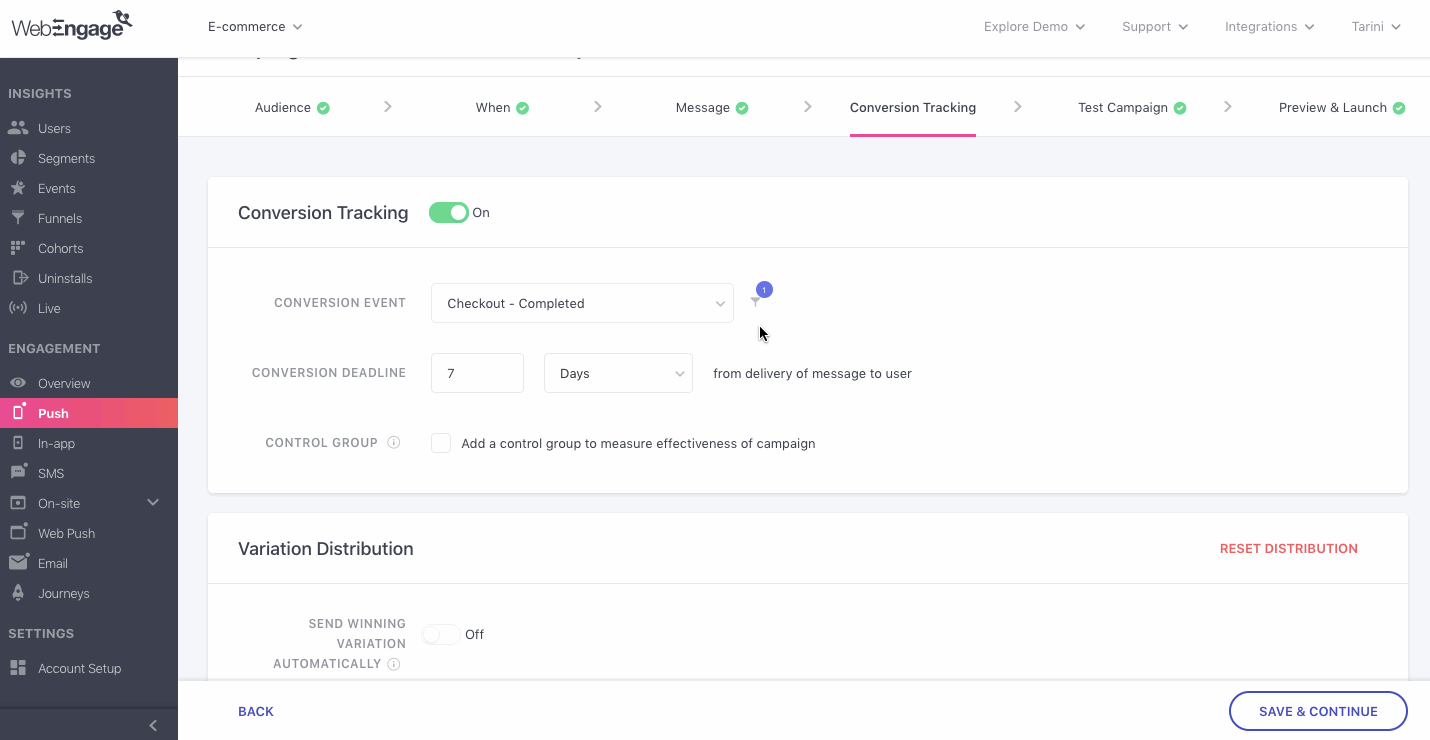The width and height of the screenshot is (1430, 740).
Task: Open the Days unit dropdown
Action: pyautogui.click(x=618, y=373)
